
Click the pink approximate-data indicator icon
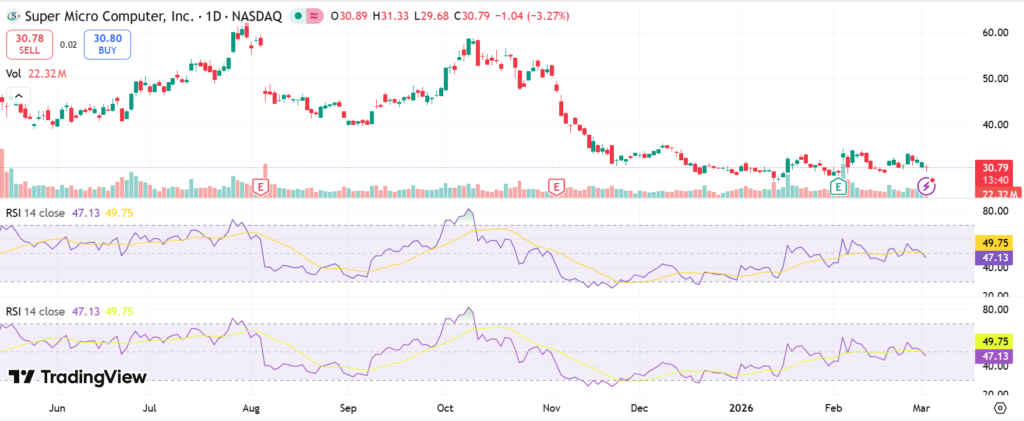point(315,16)
